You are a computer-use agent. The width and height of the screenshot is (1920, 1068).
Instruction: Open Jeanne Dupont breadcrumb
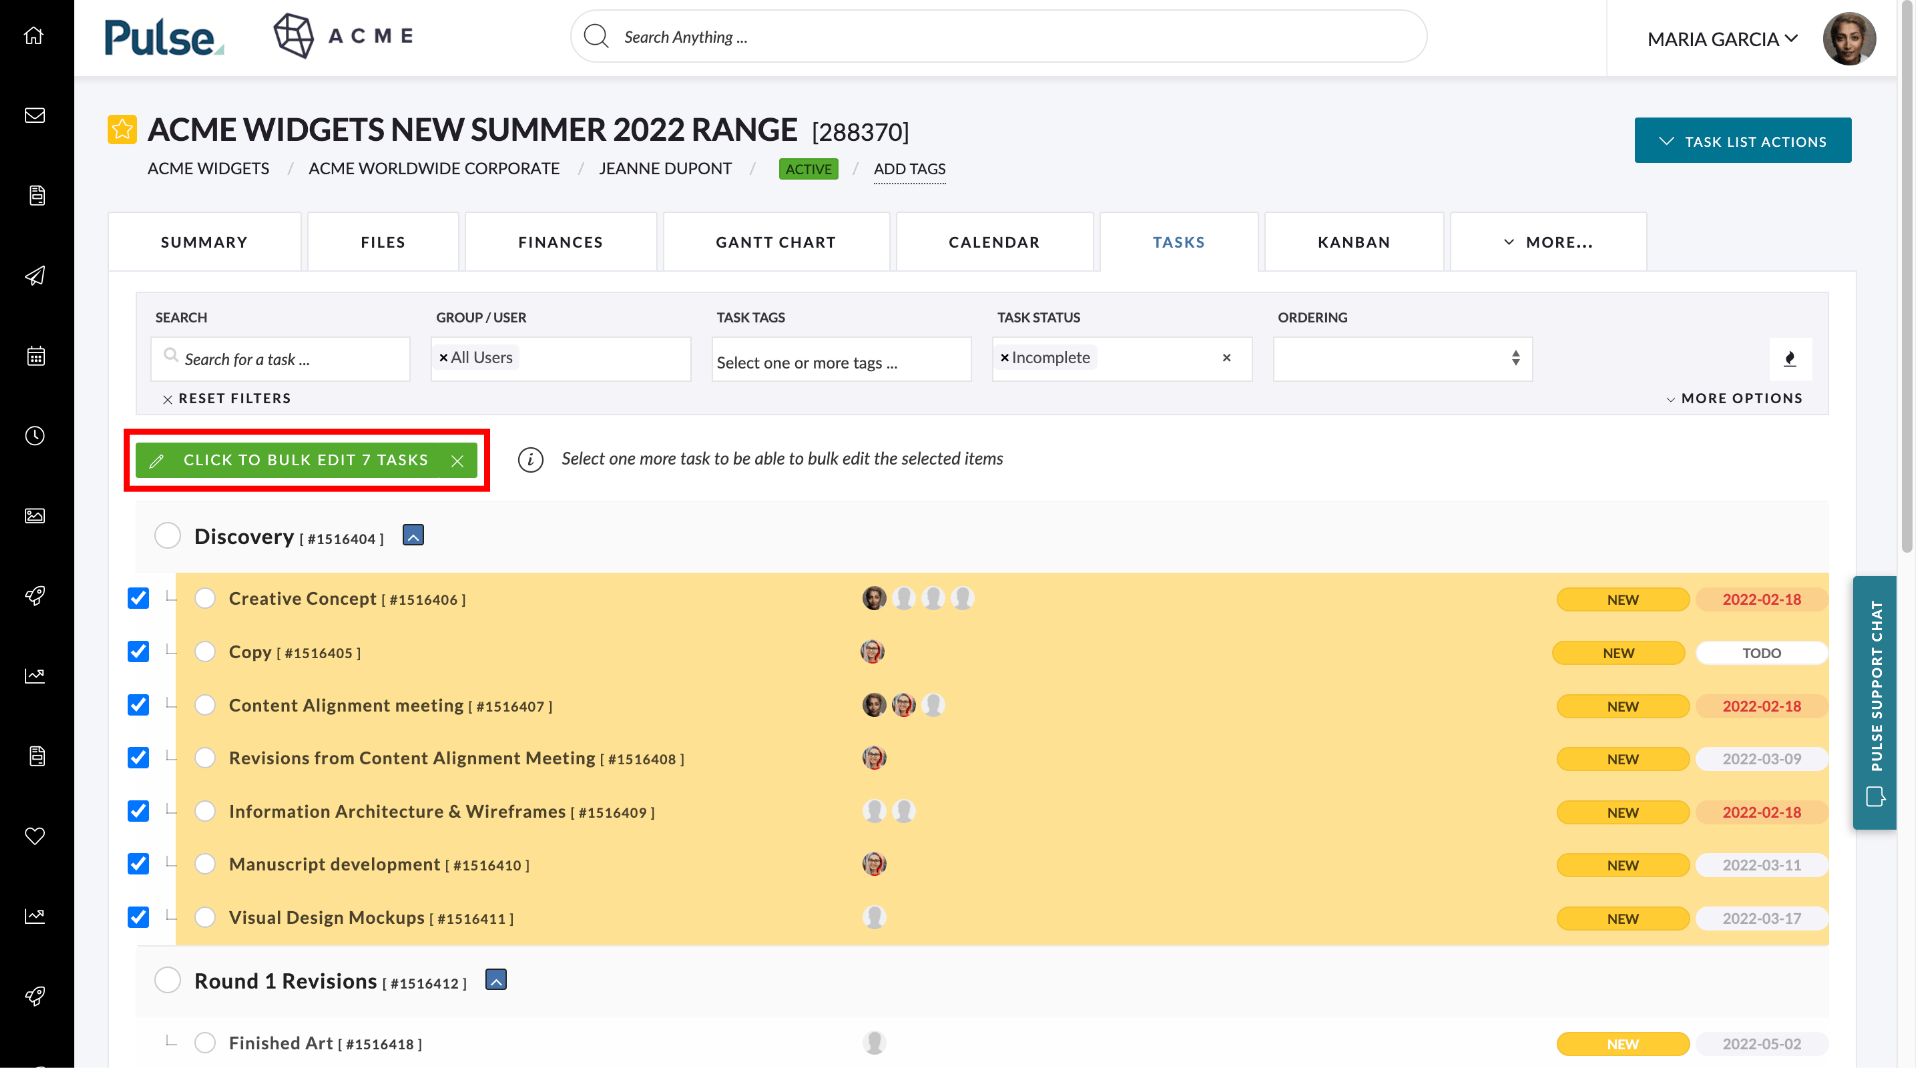[665, 169]
